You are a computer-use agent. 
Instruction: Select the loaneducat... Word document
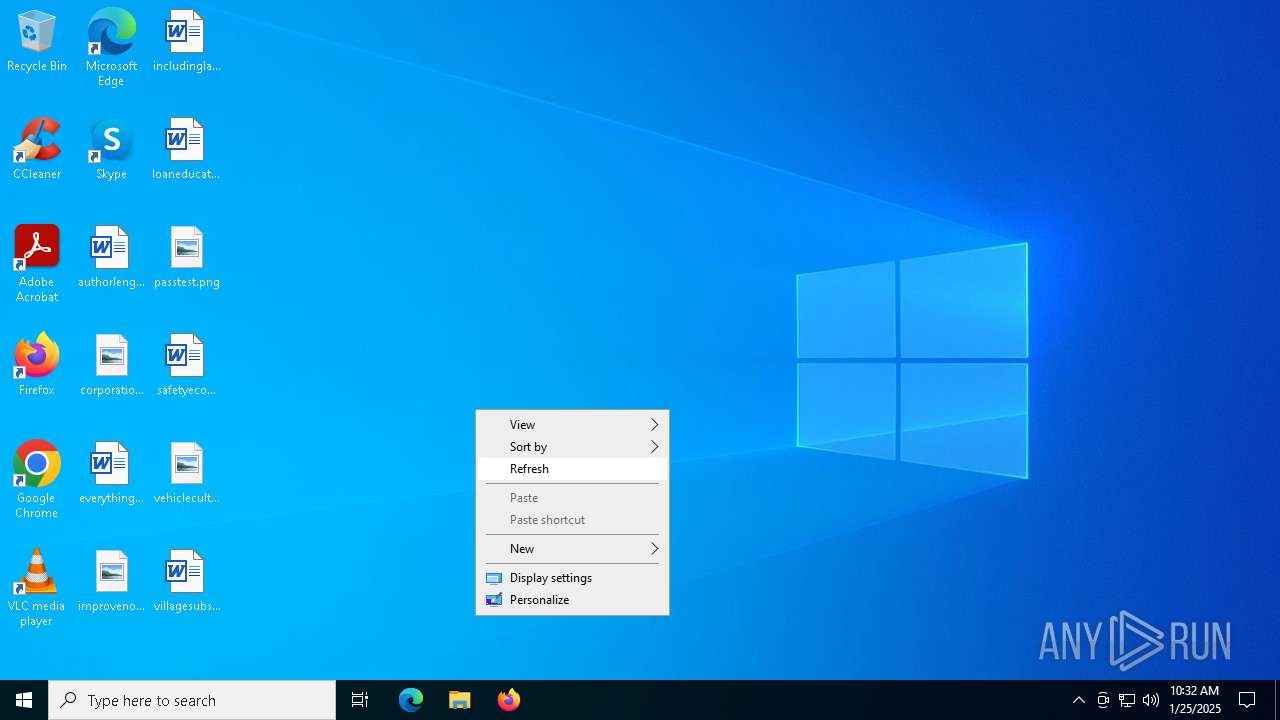pyautogui.click(x=186, y=149)
